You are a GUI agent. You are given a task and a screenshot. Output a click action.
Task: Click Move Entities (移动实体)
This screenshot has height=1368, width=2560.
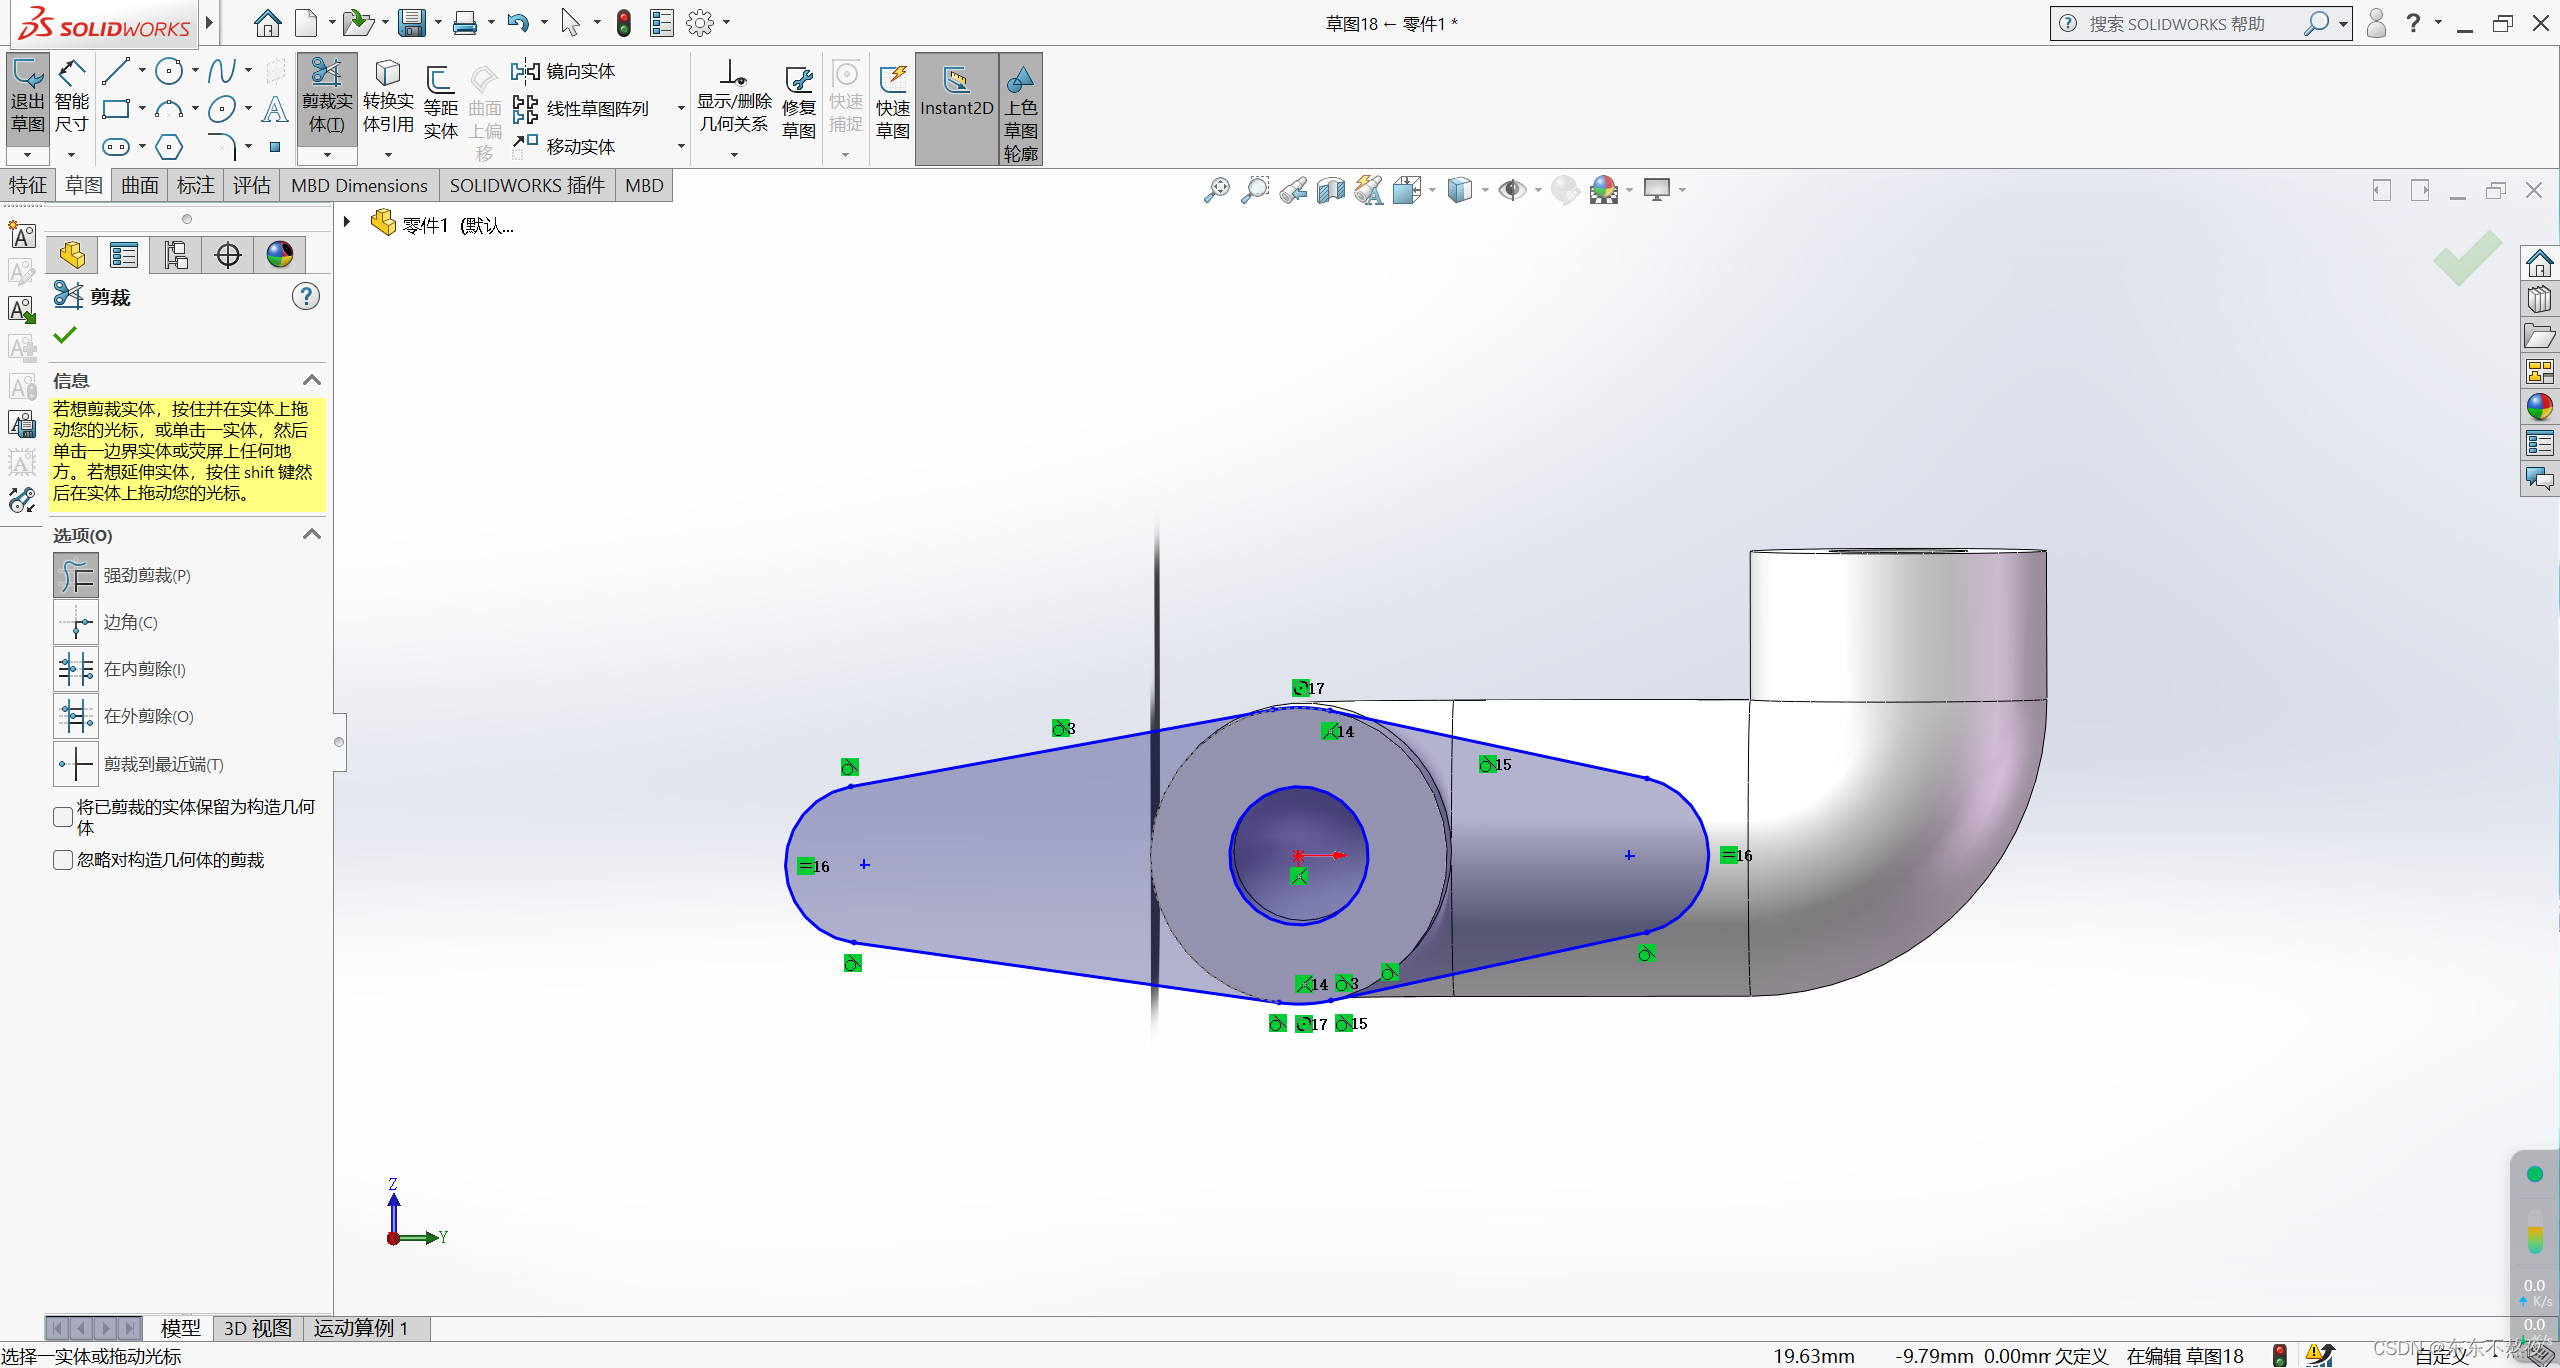(x=564, y=147)
